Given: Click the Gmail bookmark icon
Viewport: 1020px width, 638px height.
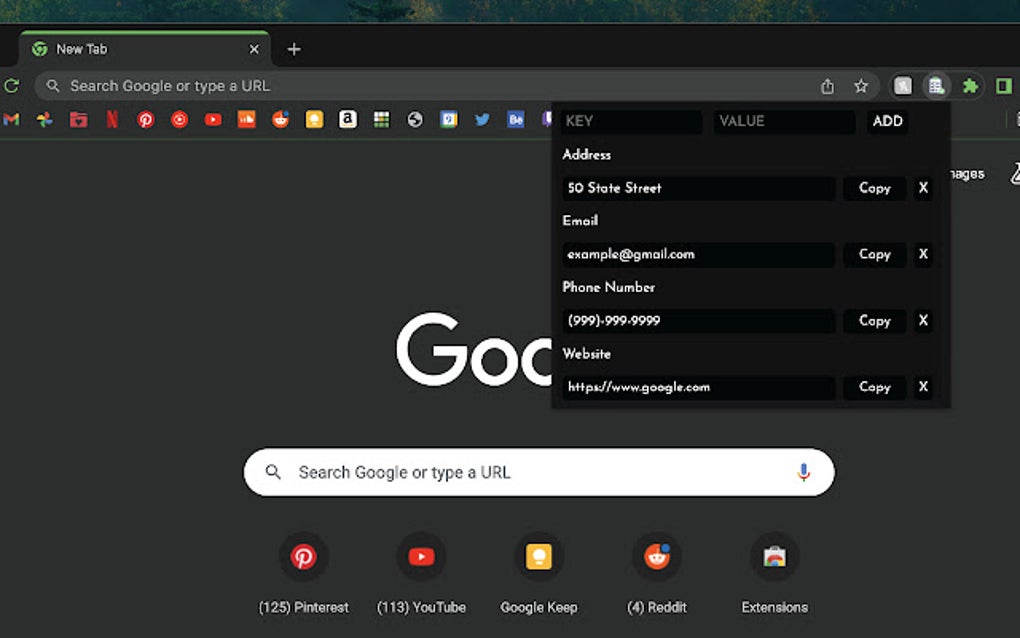Looking at the screenshot, I should [x=12, y=120].
